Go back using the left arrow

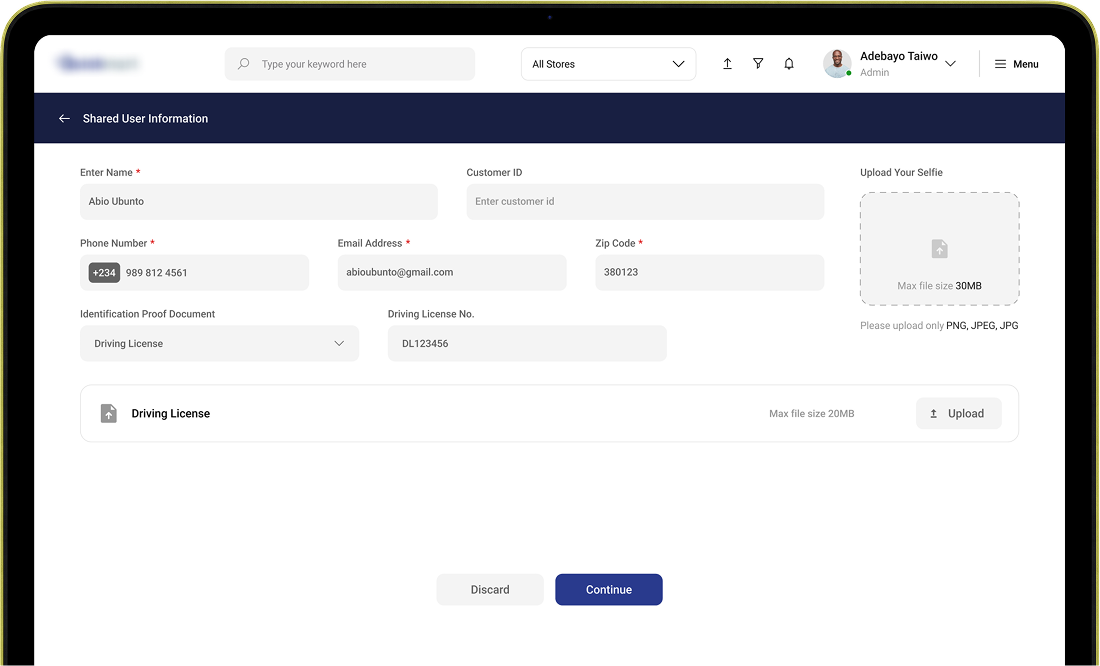point(65,119)
